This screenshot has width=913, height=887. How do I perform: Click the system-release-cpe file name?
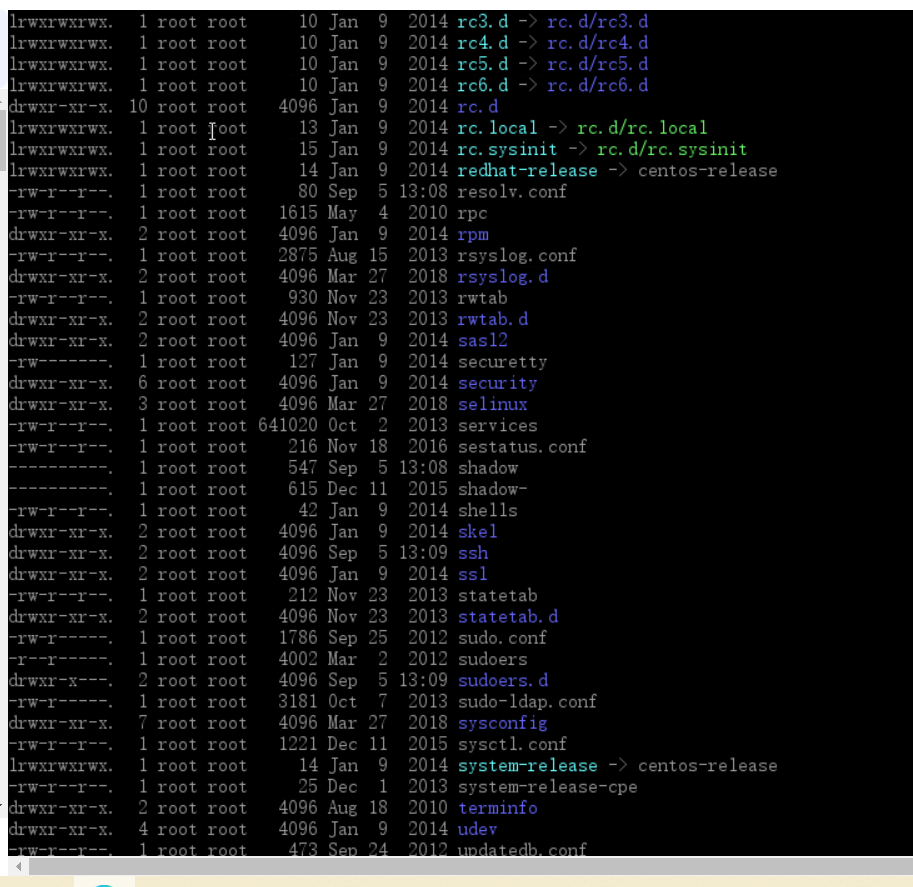tap(547, 787)
